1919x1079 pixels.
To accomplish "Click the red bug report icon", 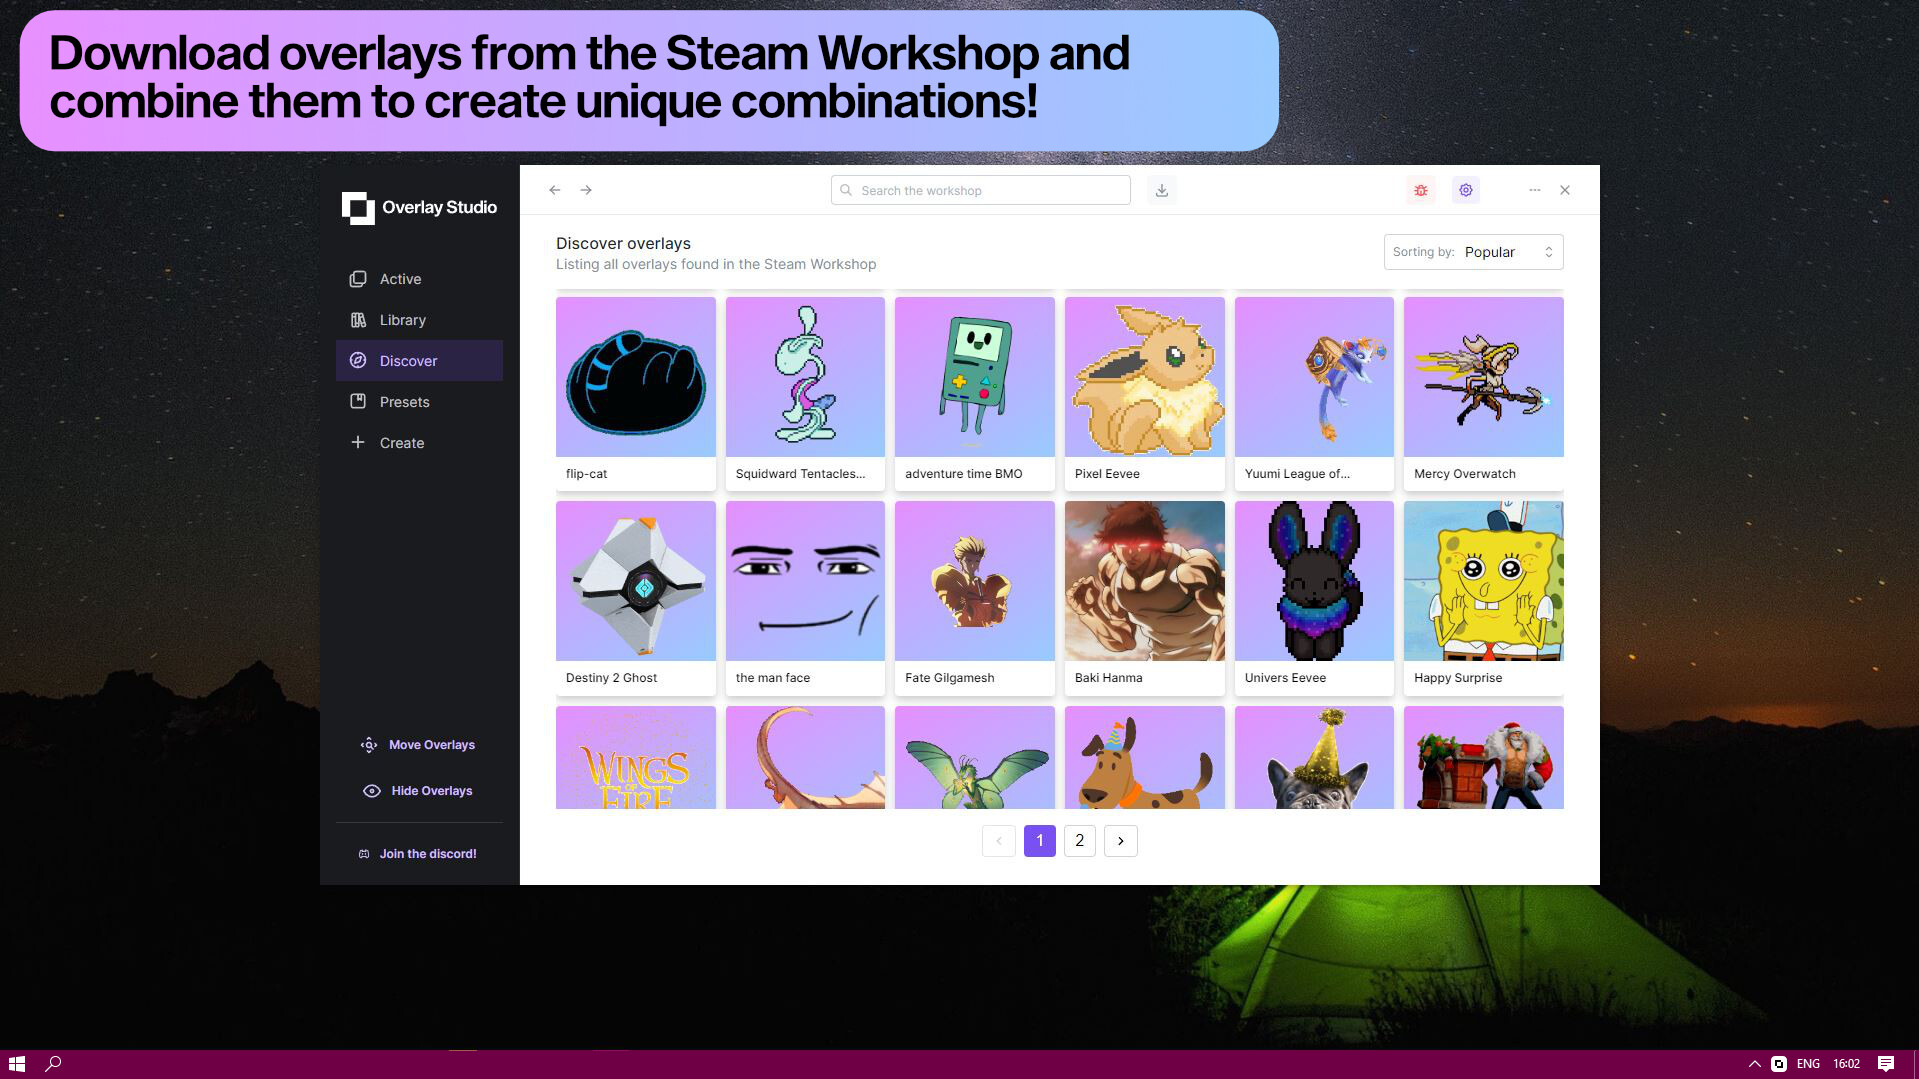I will click(1420, 190).
